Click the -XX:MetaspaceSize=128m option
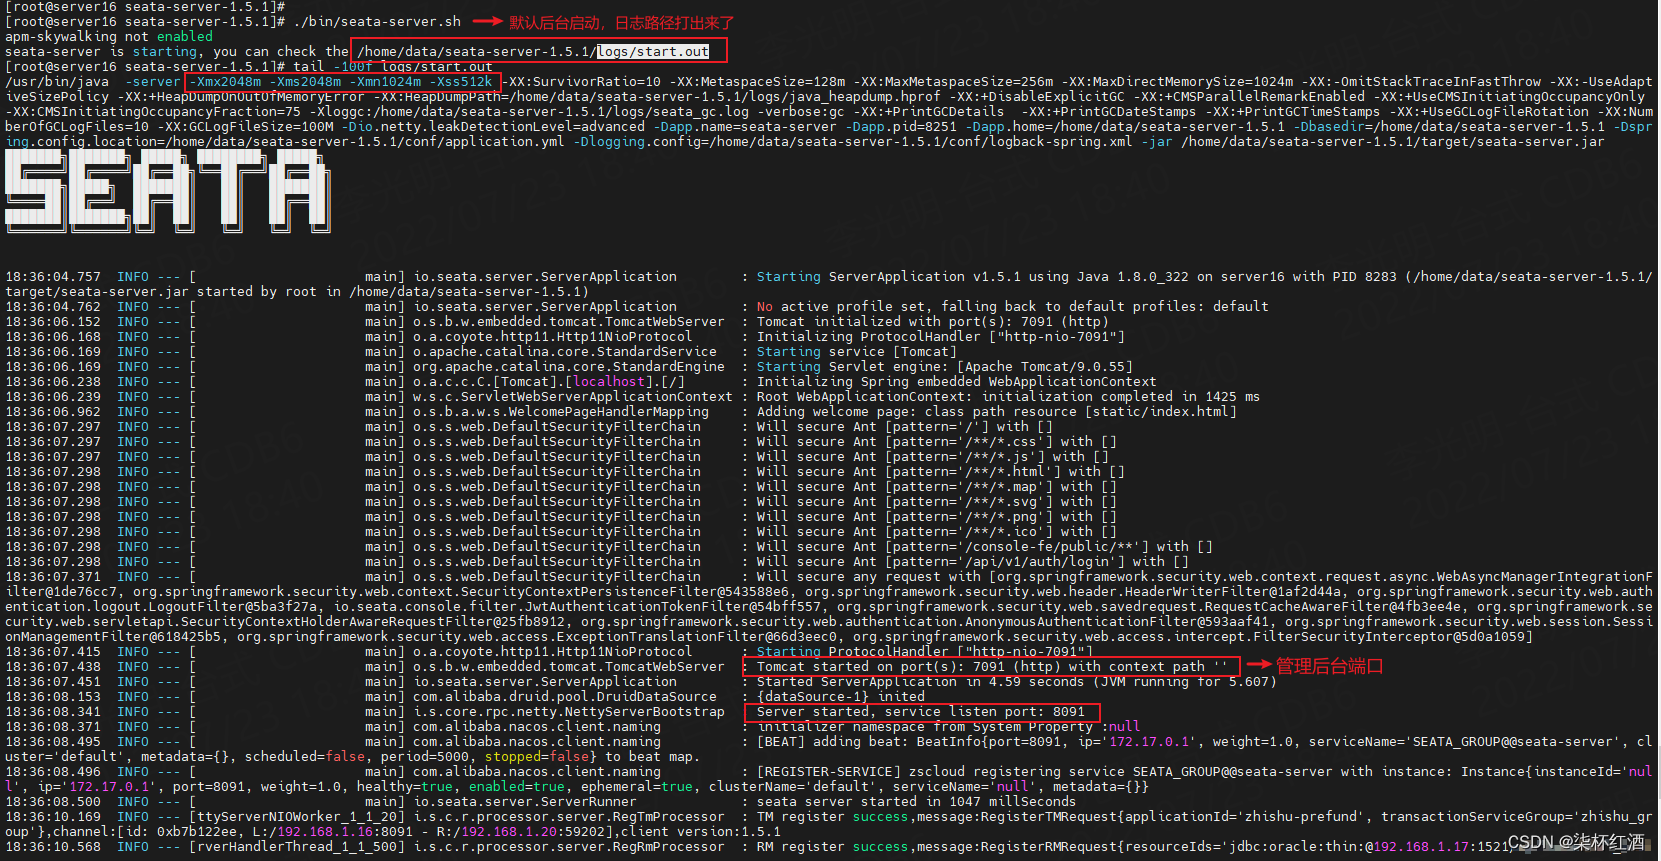 tap(757, 81)
